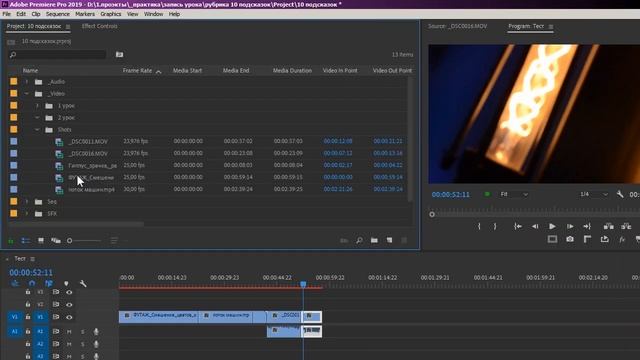Expand the Seq bin
This screenshot has height=360, width=640.
[27, 202]
